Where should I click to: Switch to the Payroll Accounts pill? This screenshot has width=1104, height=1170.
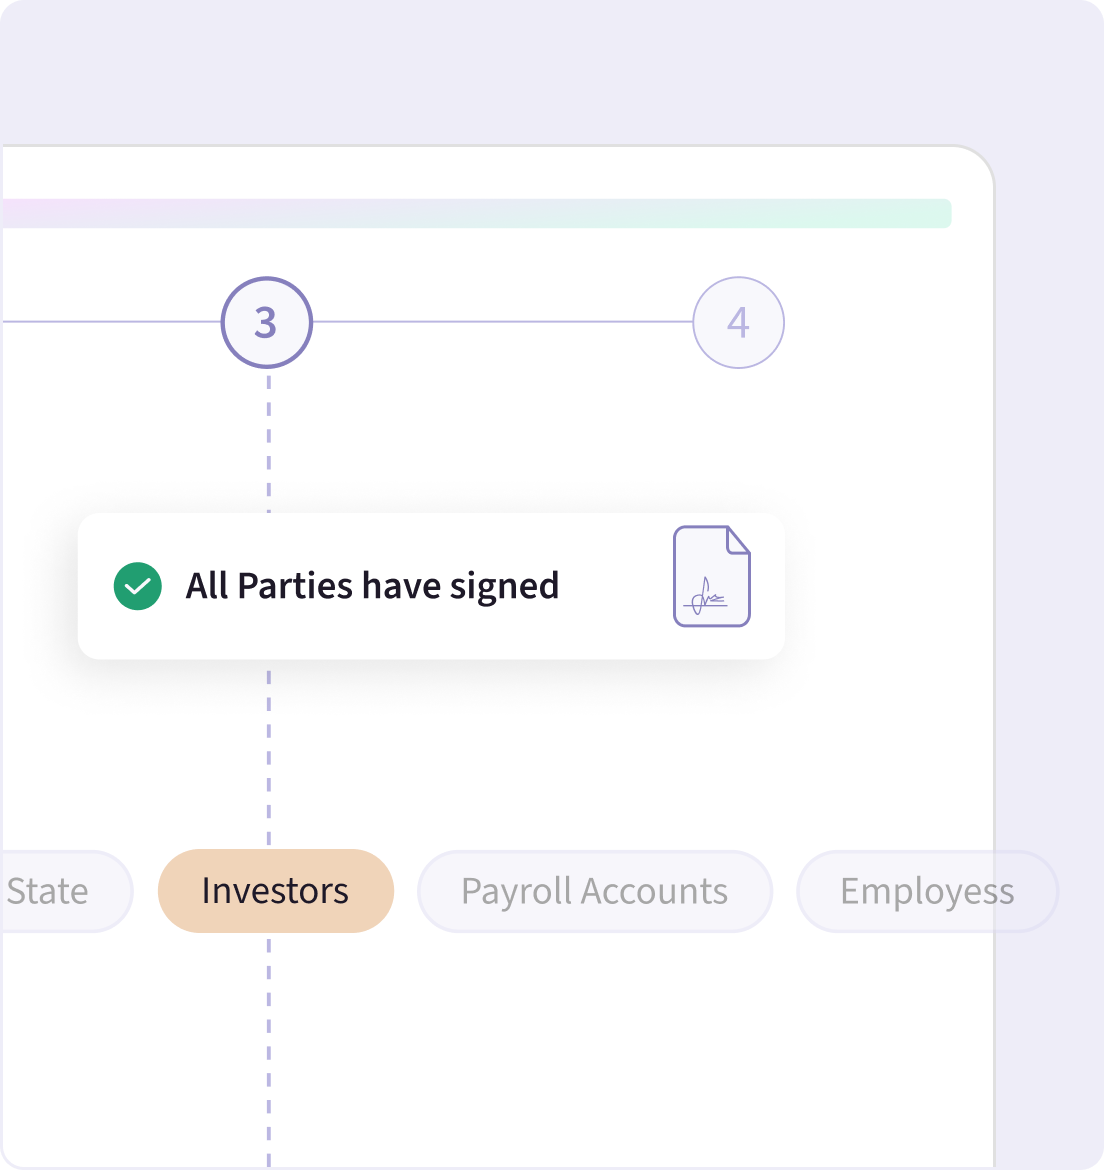tap(594, 891)
